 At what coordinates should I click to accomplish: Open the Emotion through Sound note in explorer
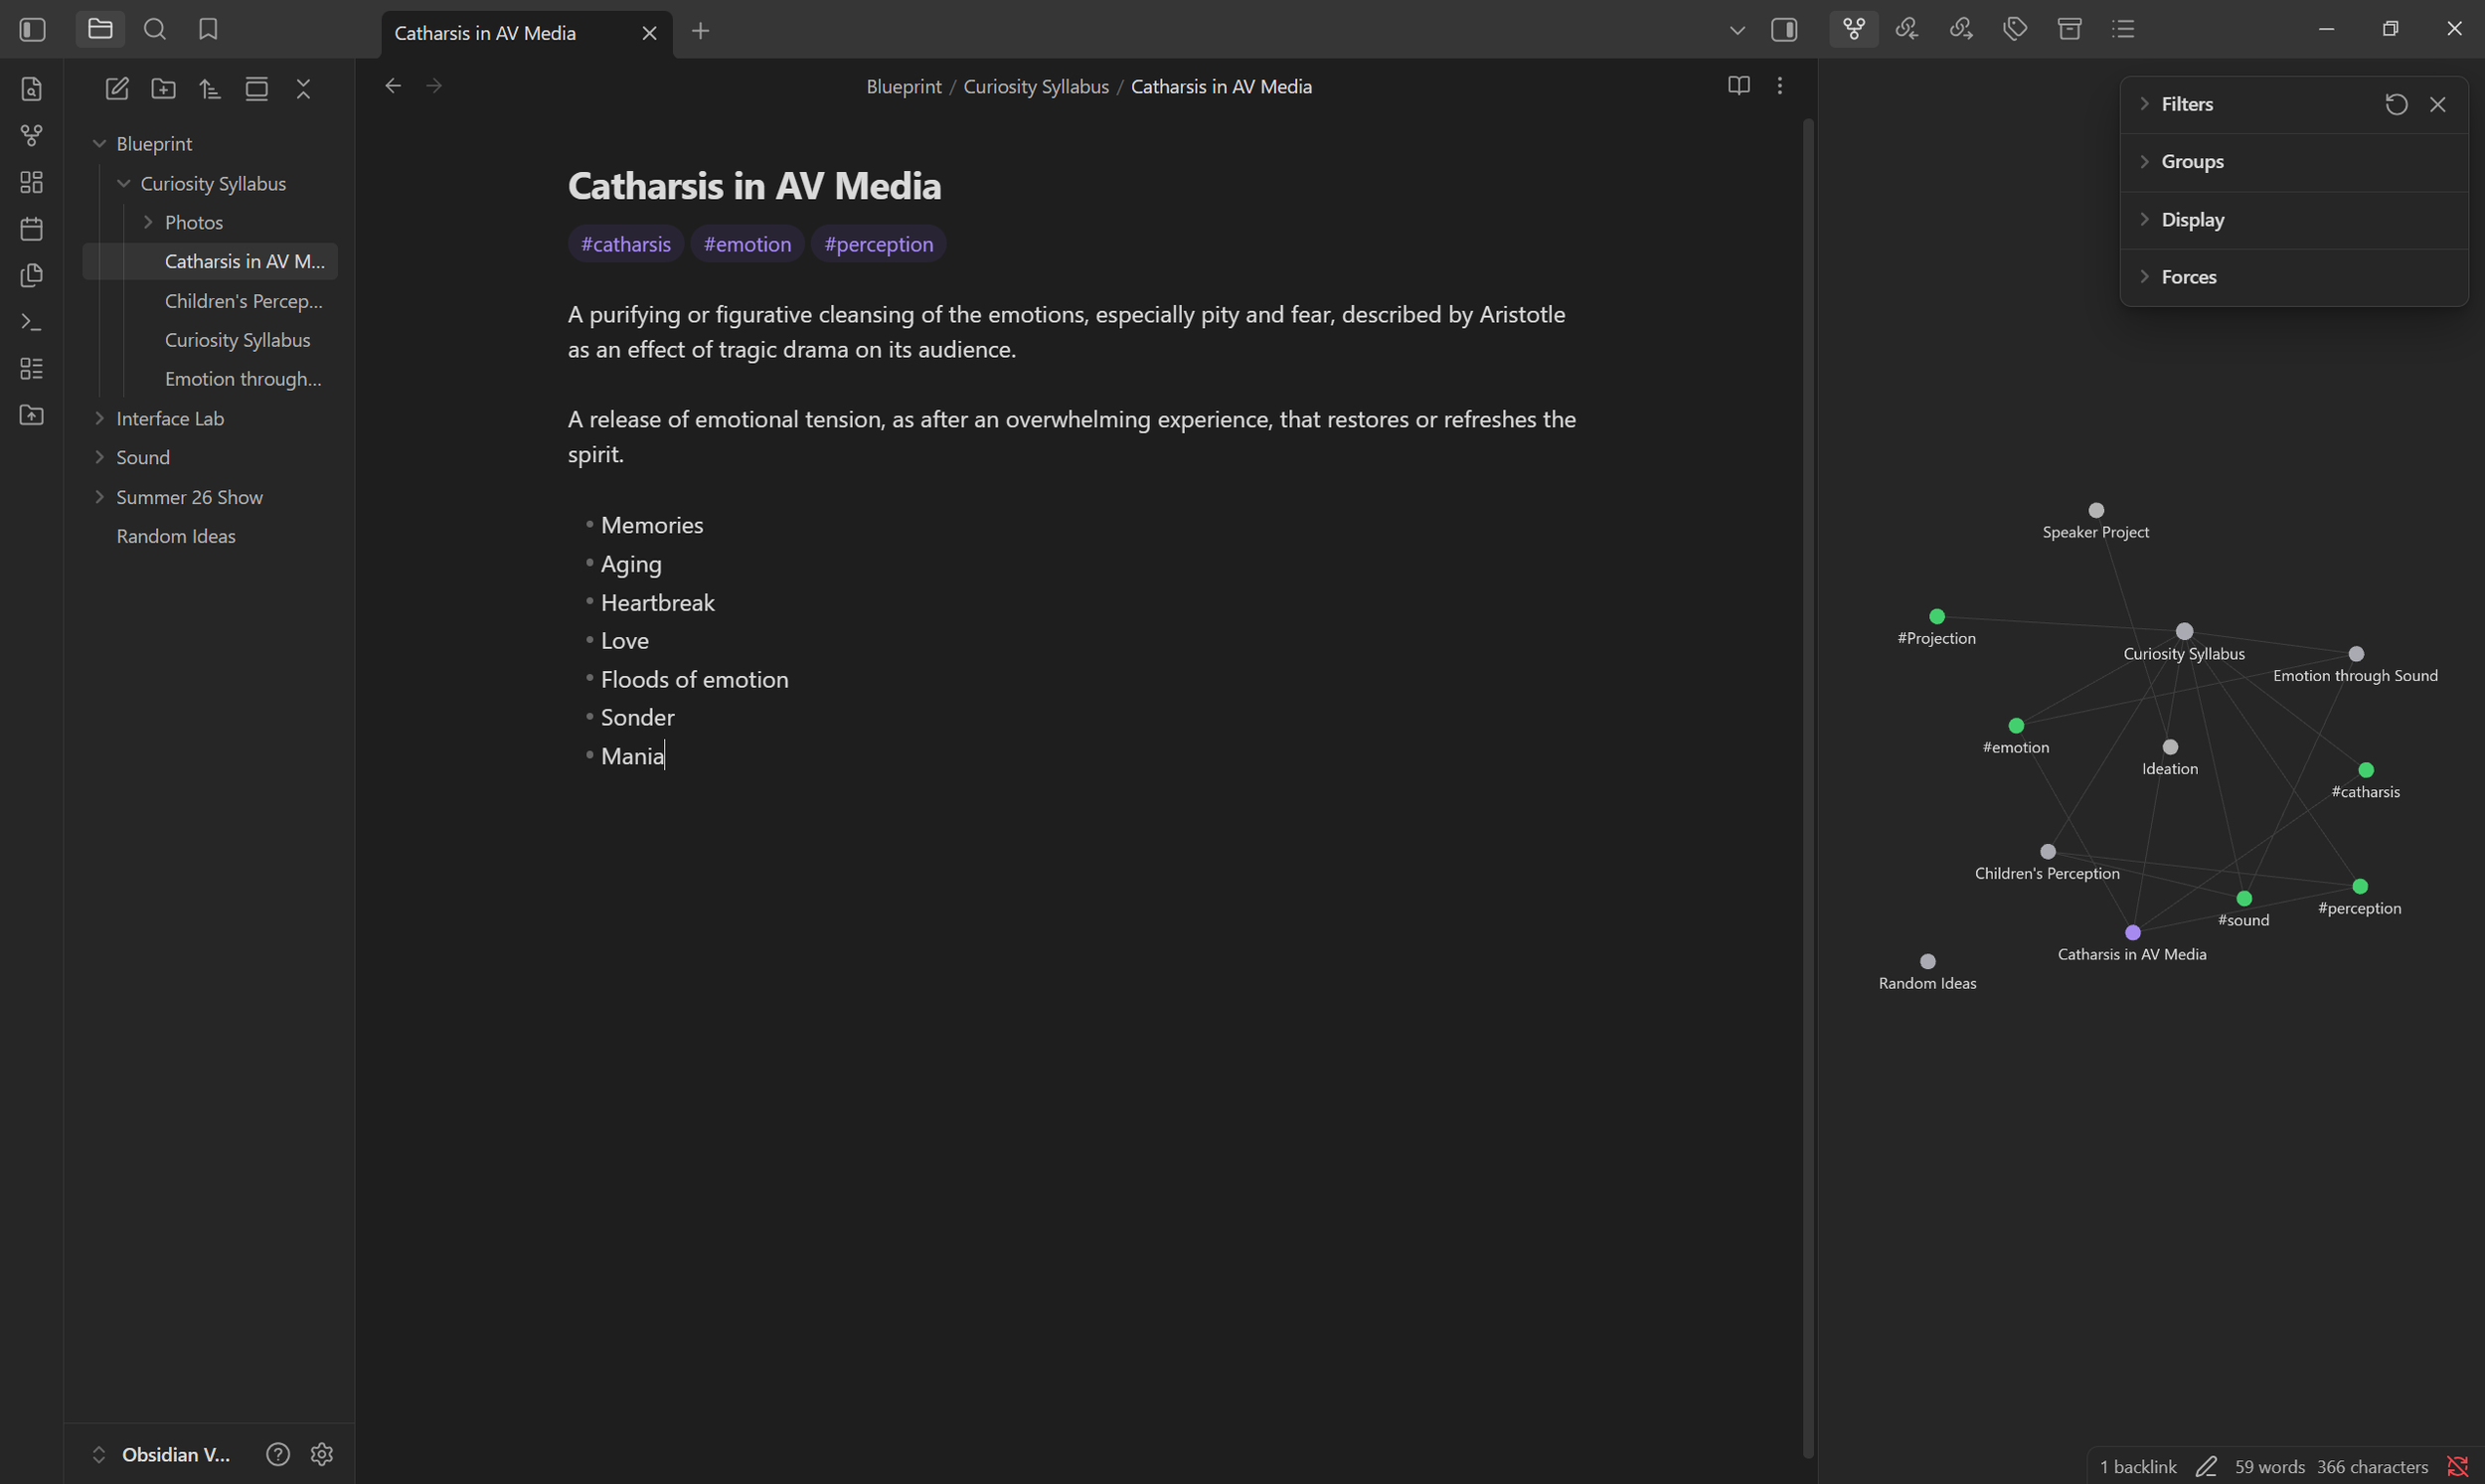point(244,379)
